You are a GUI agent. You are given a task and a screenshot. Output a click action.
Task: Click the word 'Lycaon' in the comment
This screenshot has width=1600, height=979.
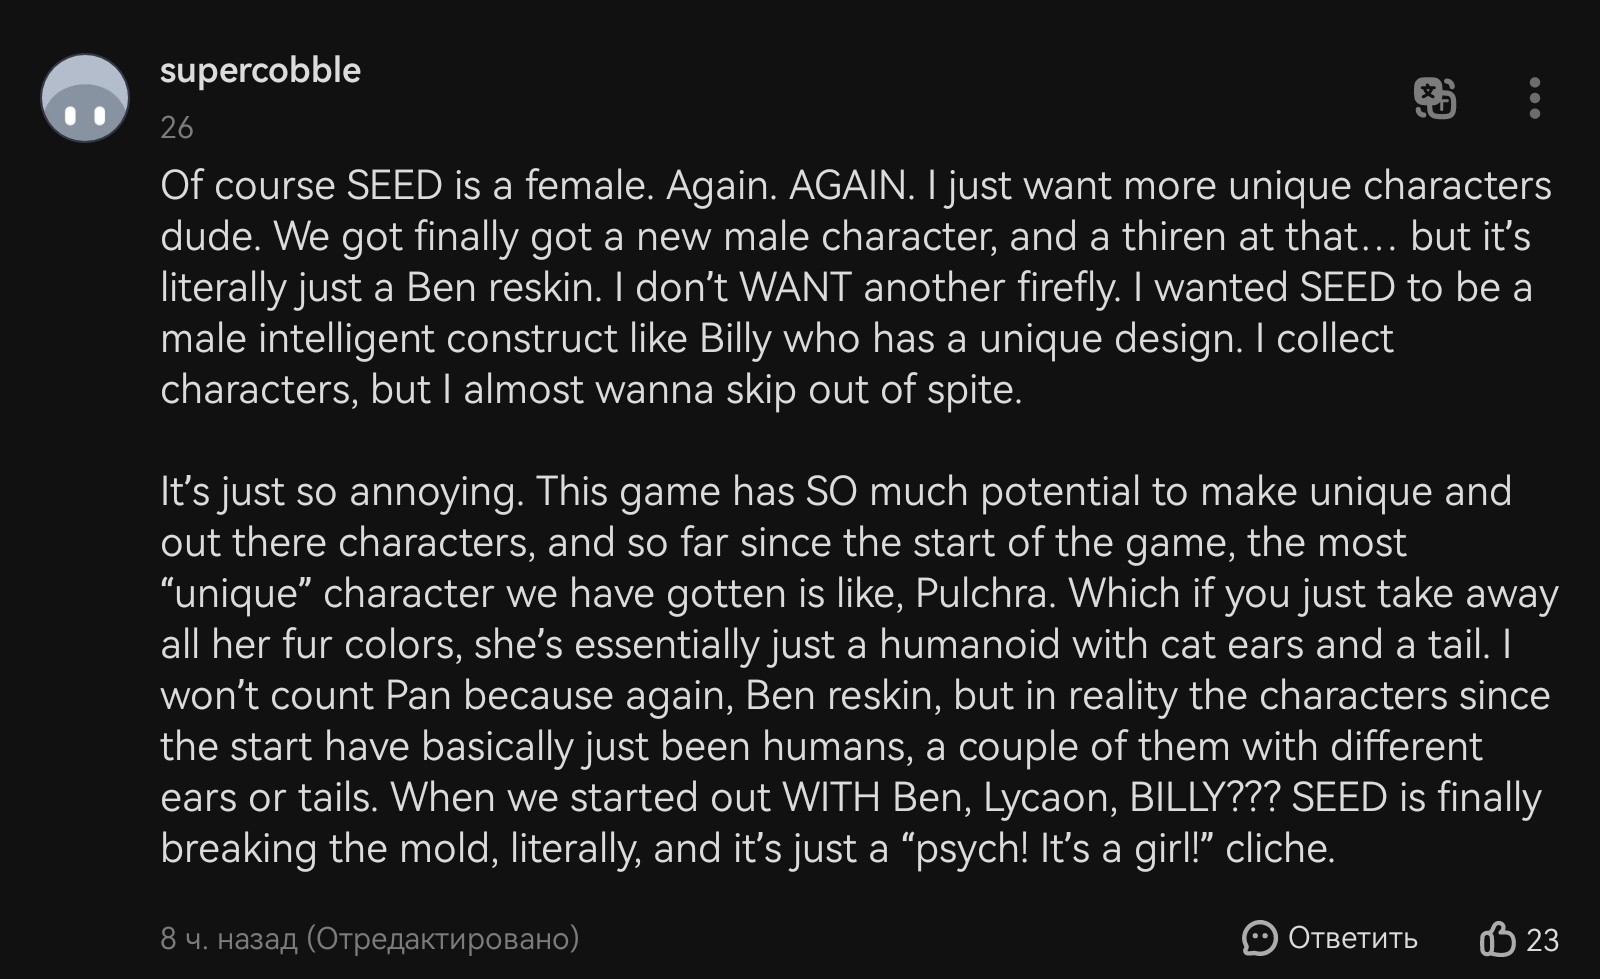pos(1049,797)
